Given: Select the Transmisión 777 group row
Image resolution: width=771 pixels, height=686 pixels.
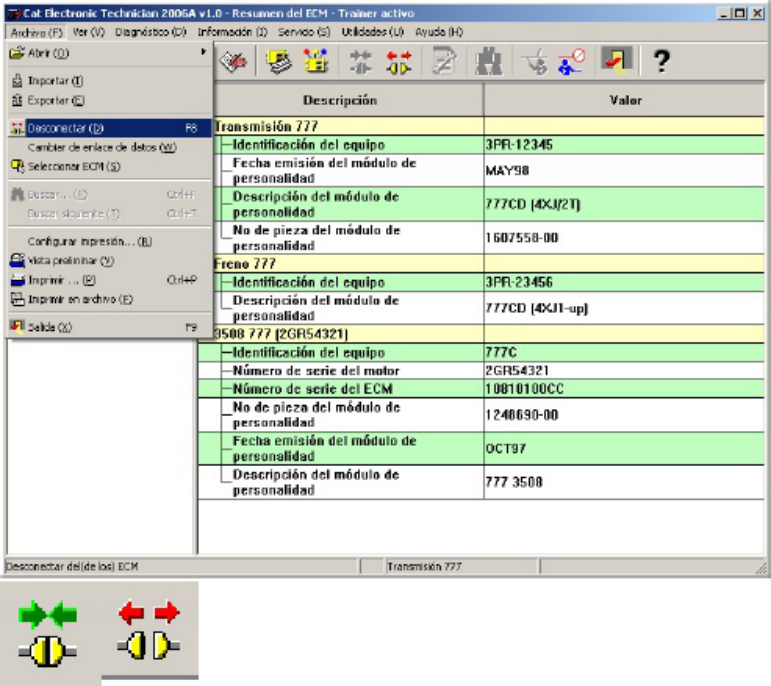Looking at the screenshot, I should (489, 126).
